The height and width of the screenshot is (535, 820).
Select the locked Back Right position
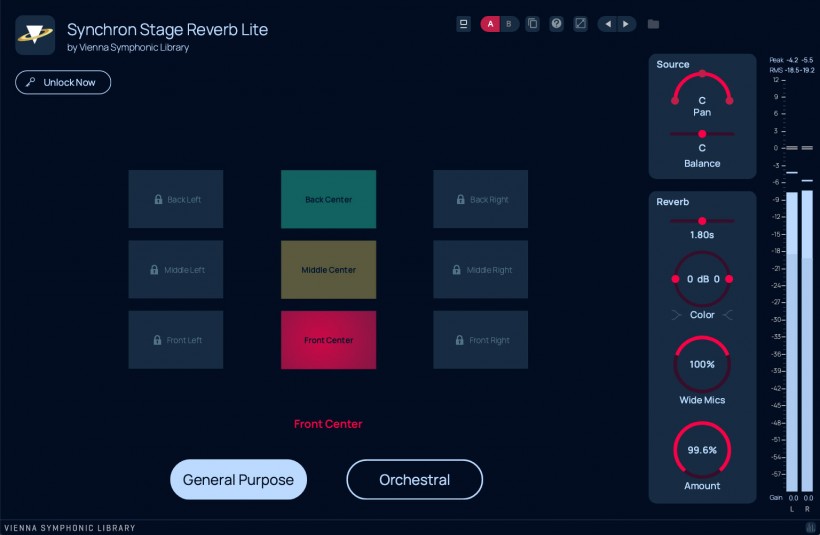tap(481, 199)
